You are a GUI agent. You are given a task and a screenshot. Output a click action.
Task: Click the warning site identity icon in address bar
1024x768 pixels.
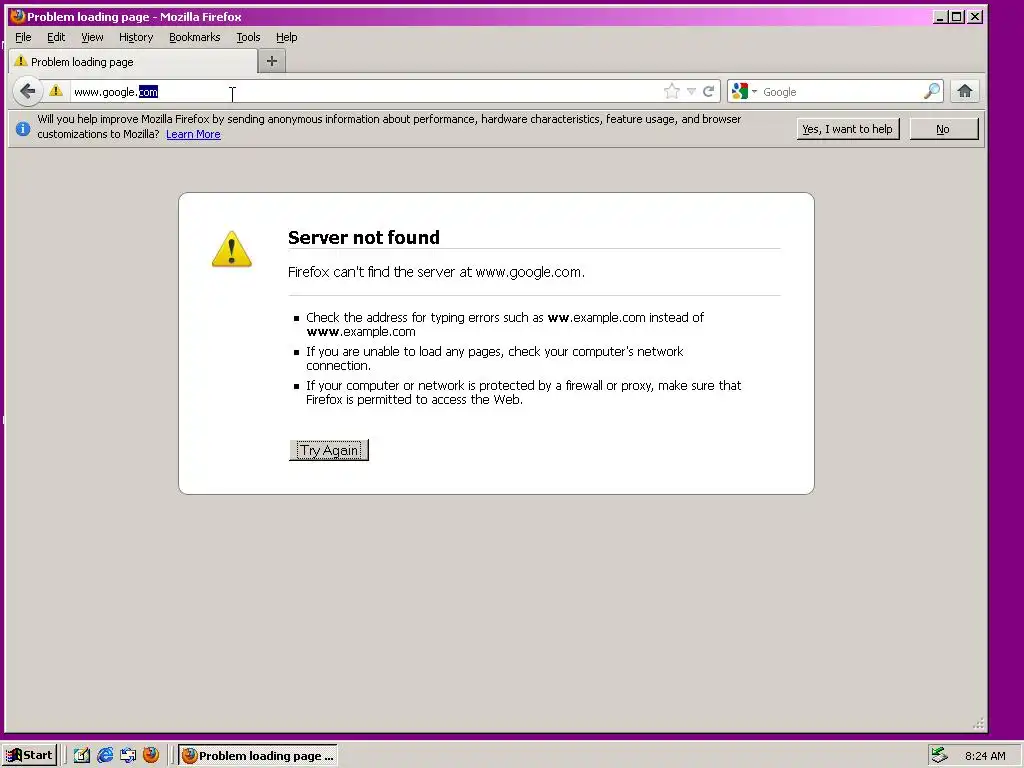pyautogui.click(x=56, y=91)
